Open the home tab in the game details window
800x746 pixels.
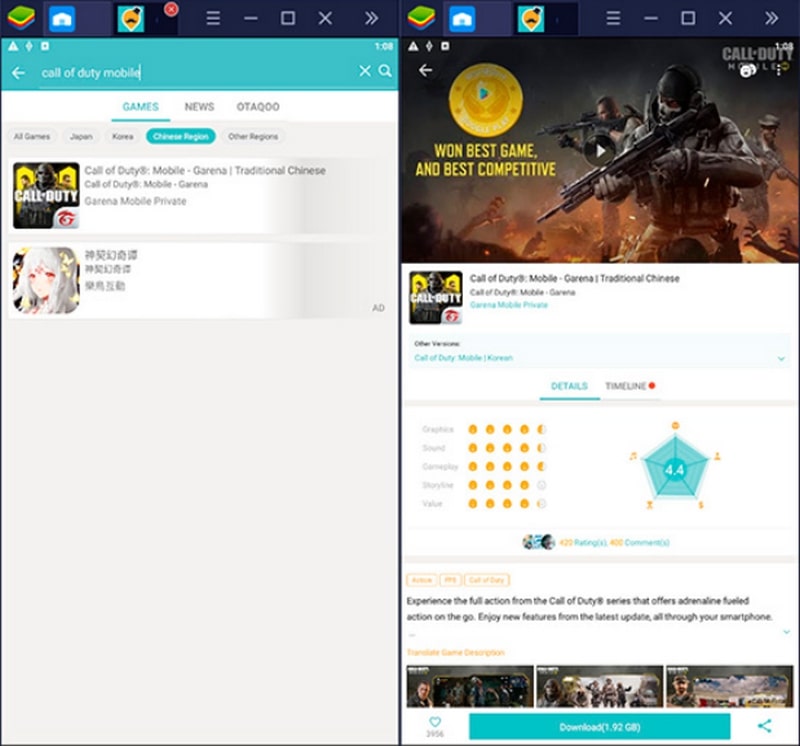pos(462,19)
